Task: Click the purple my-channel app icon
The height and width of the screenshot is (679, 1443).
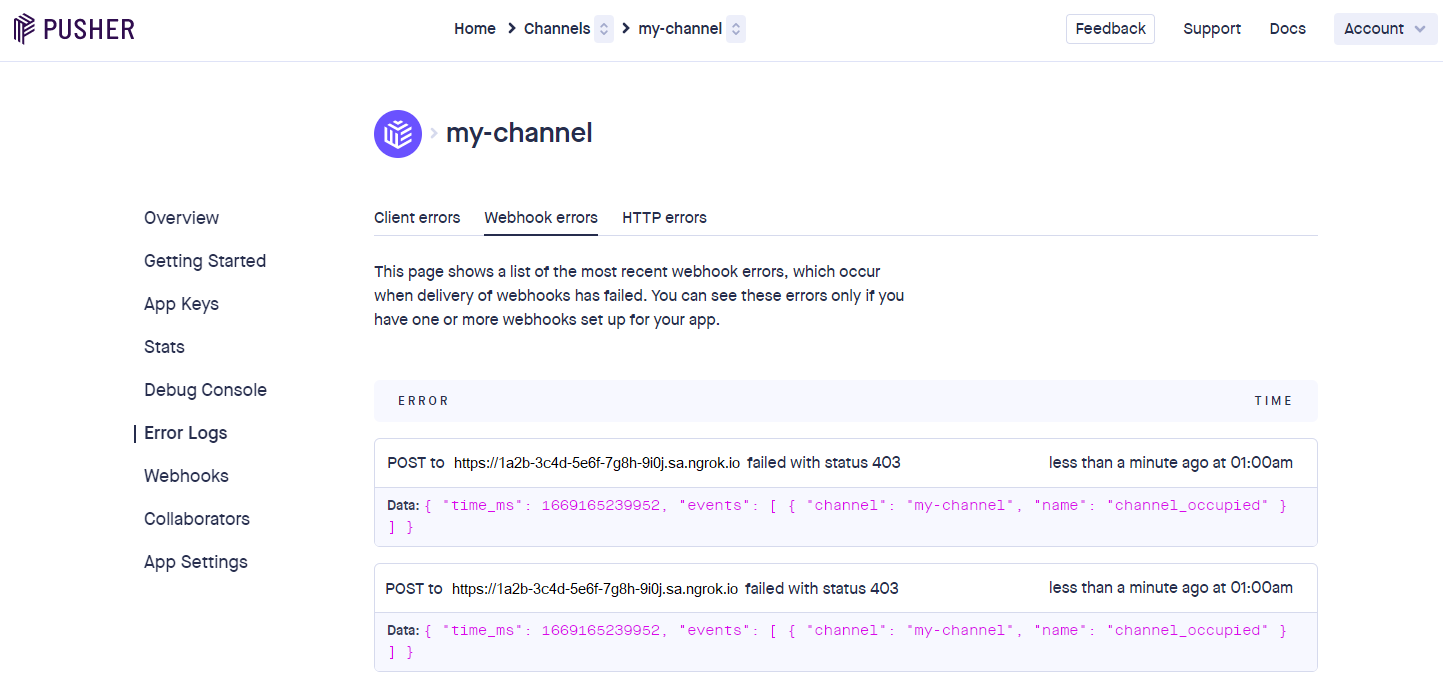Action: tap(397, 133)
